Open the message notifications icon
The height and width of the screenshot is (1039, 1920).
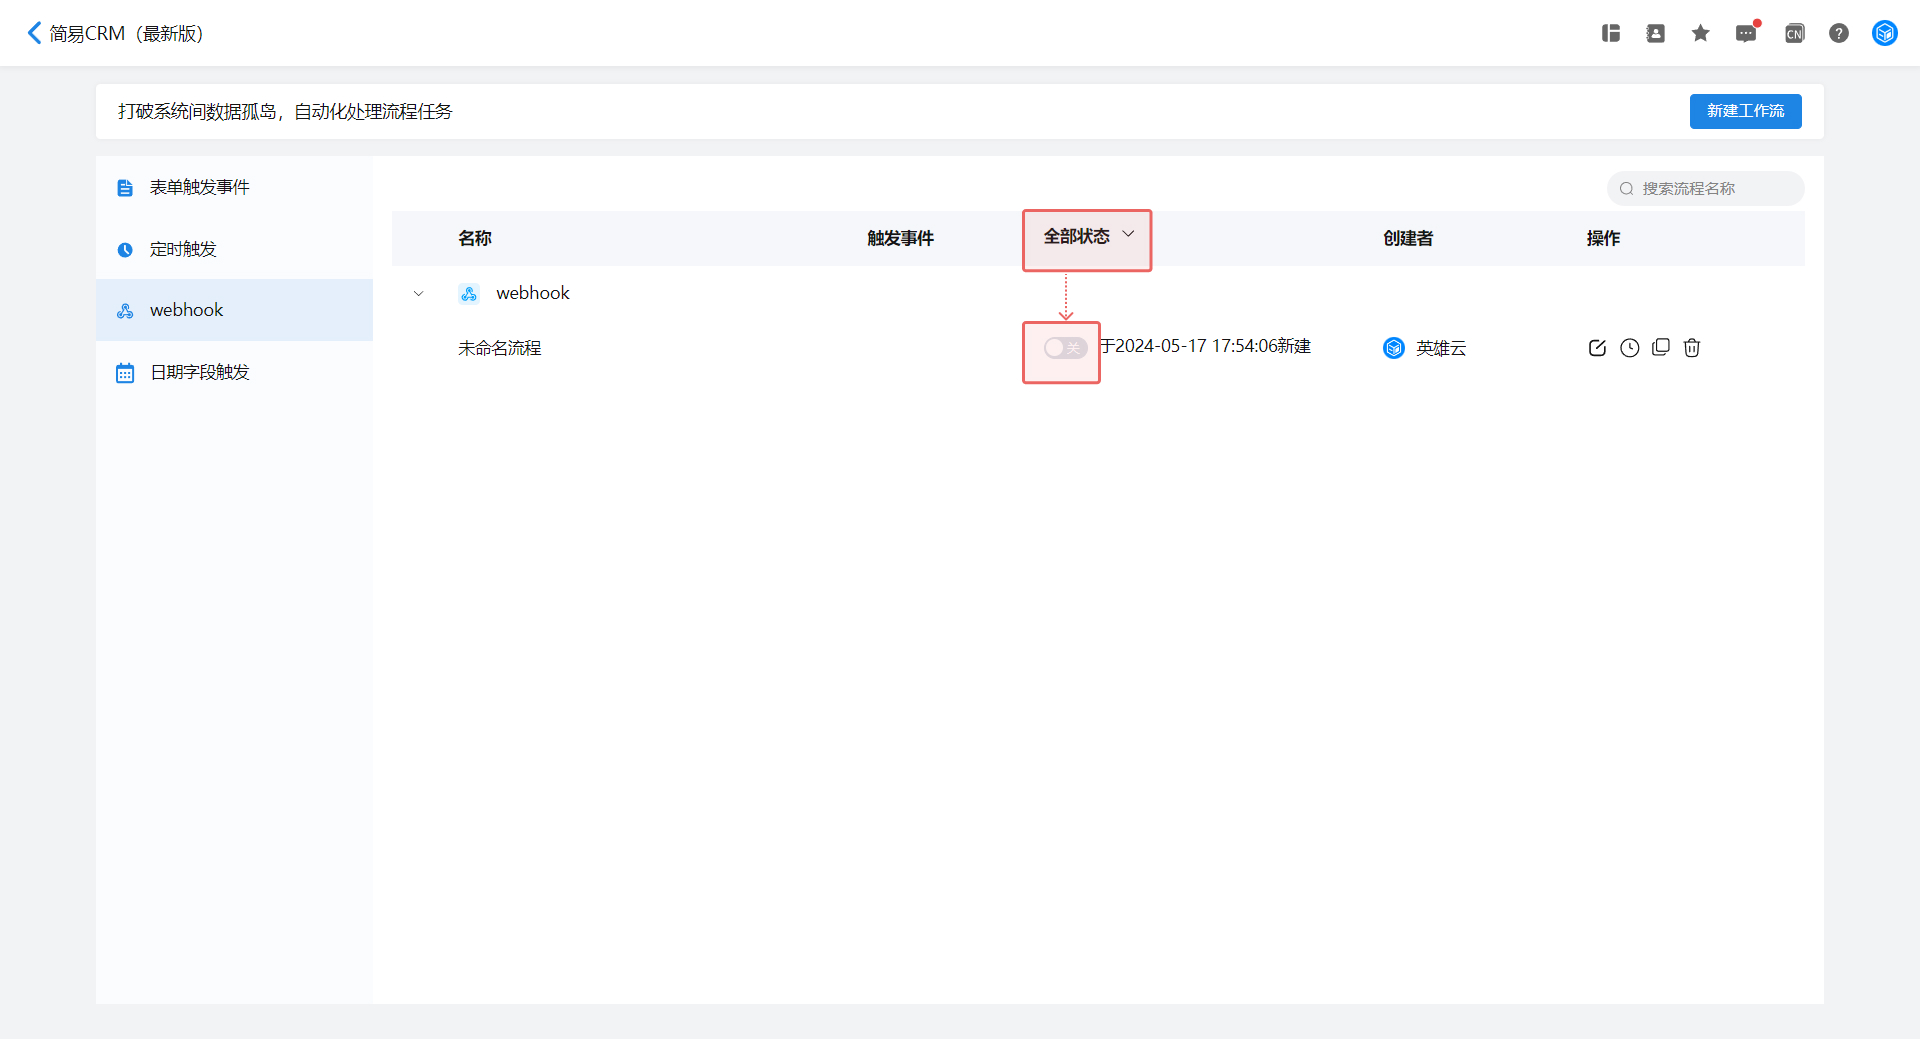[1746, 33]
